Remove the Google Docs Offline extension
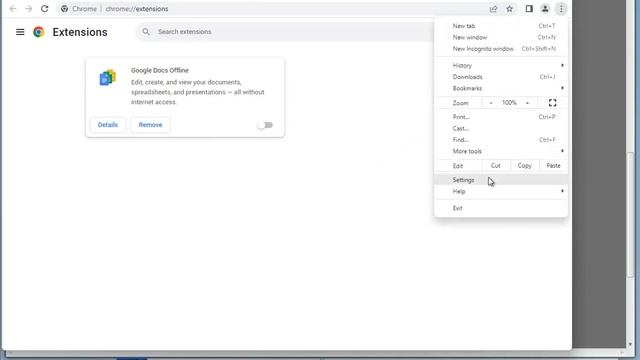 [150, 125]
